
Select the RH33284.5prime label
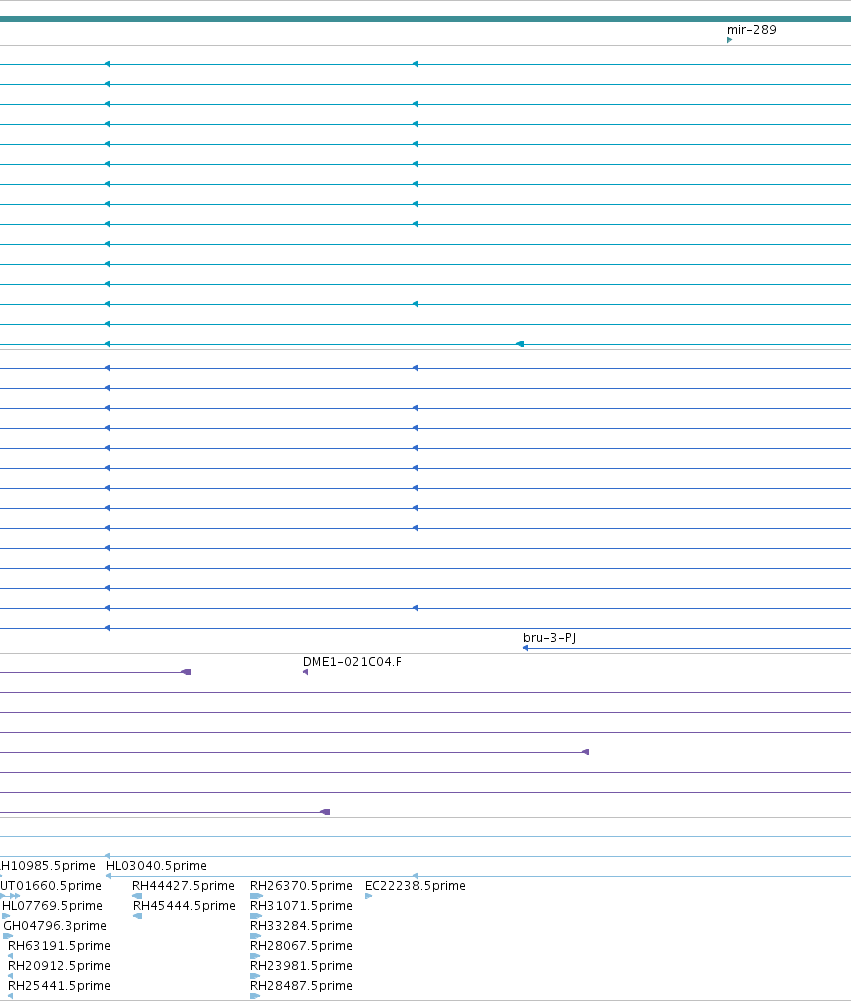pyautogui.click(x=301, y=925)
